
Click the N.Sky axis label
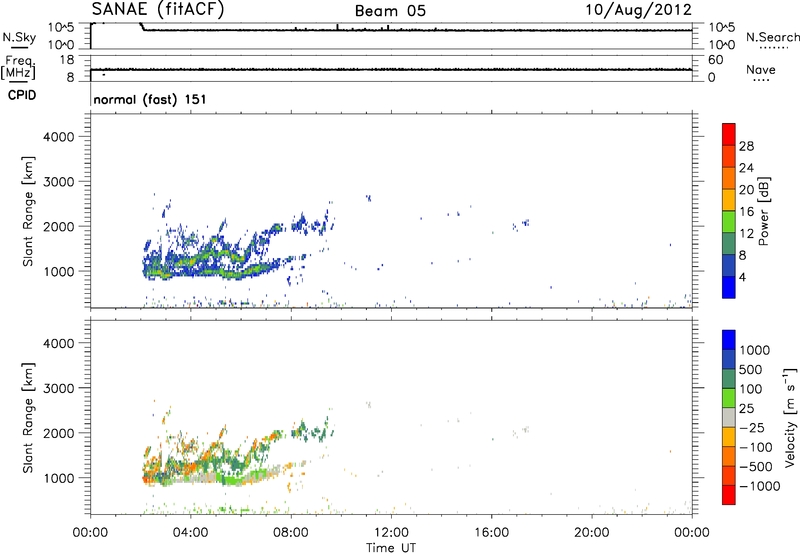(19, 37)
